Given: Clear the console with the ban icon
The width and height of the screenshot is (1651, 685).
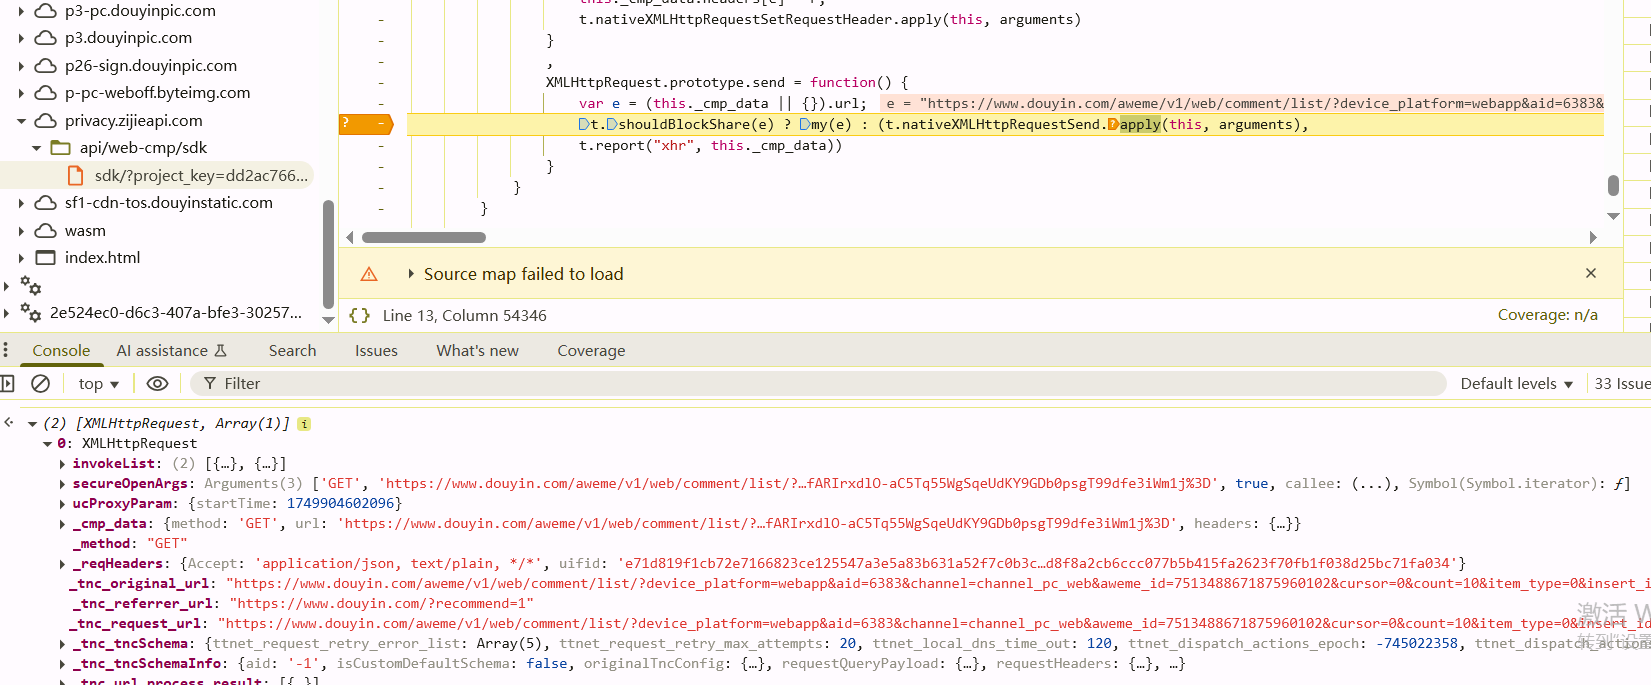Looking at the screenshot, I should [x=41, y=383].
